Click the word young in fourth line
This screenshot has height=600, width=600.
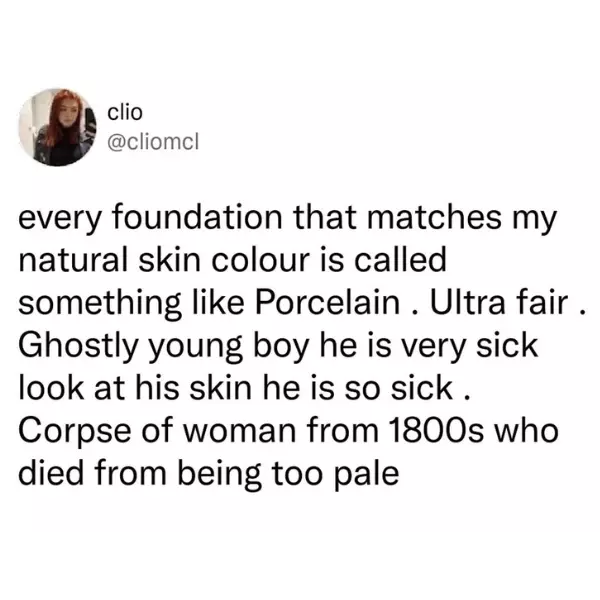coord(196,347)
